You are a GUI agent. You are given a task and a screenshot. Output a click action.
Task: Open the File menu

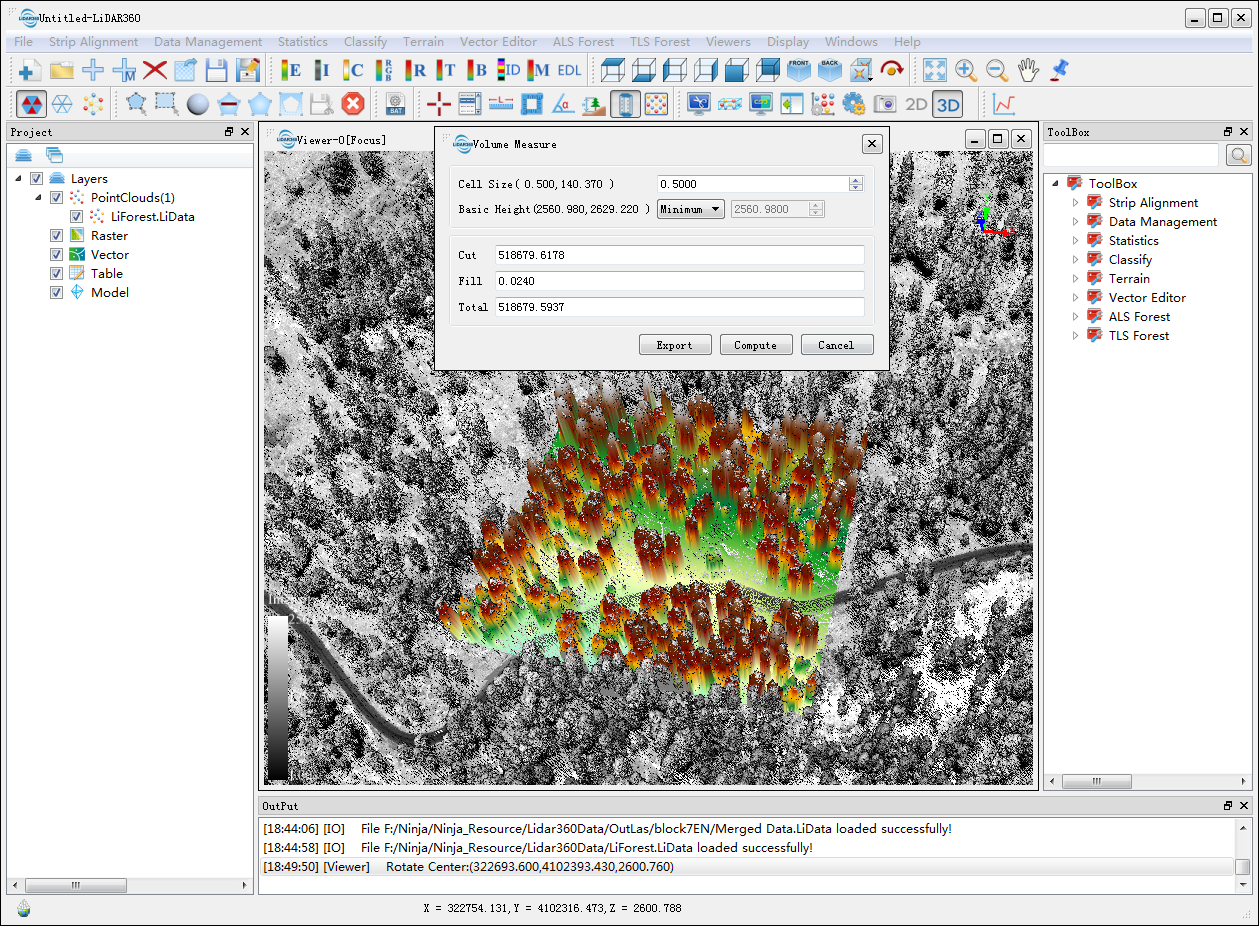click(x=24, y=42)
